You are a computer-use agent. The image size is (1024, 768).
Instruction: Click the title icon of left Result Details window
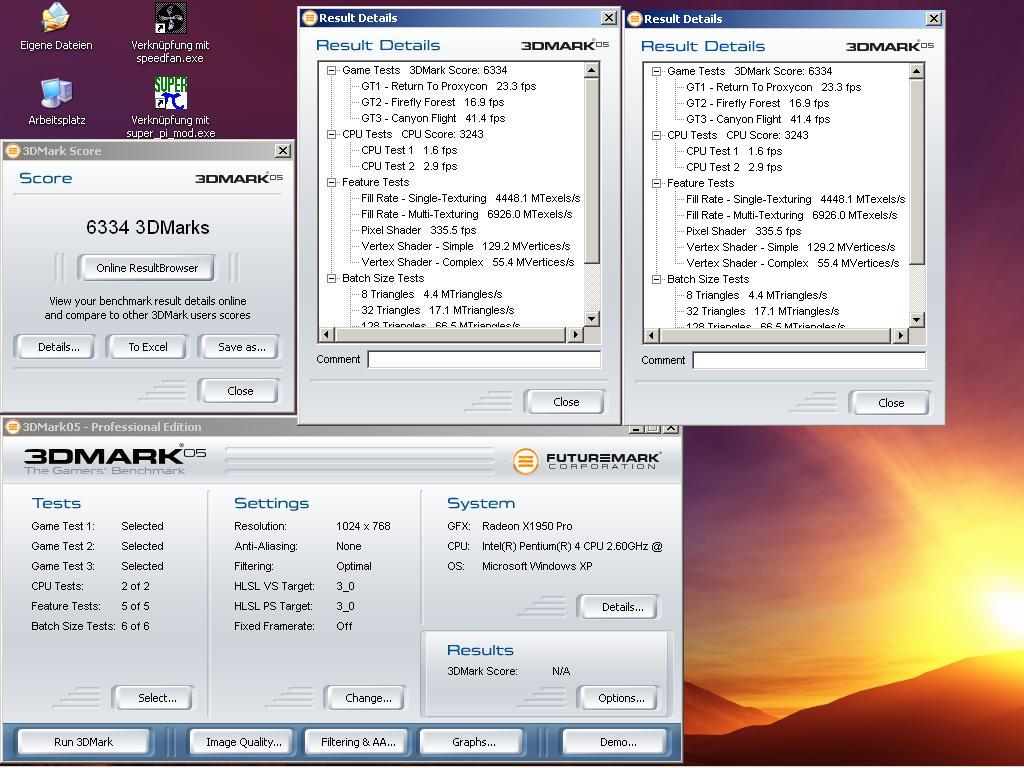point(310,18)
